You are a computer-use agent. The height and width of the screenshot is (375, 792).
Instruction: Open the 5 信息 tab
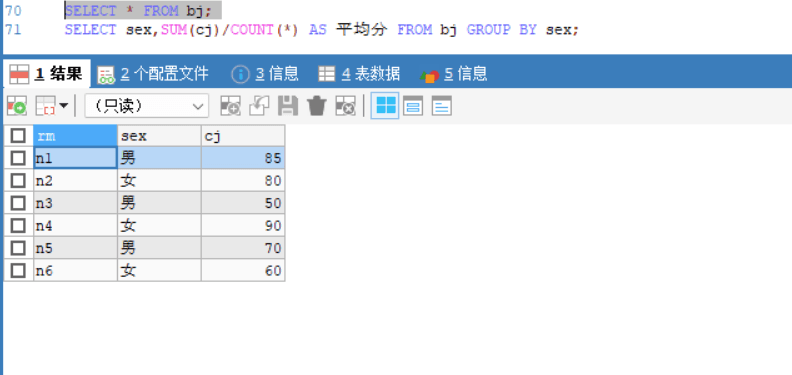click(453, 74)
